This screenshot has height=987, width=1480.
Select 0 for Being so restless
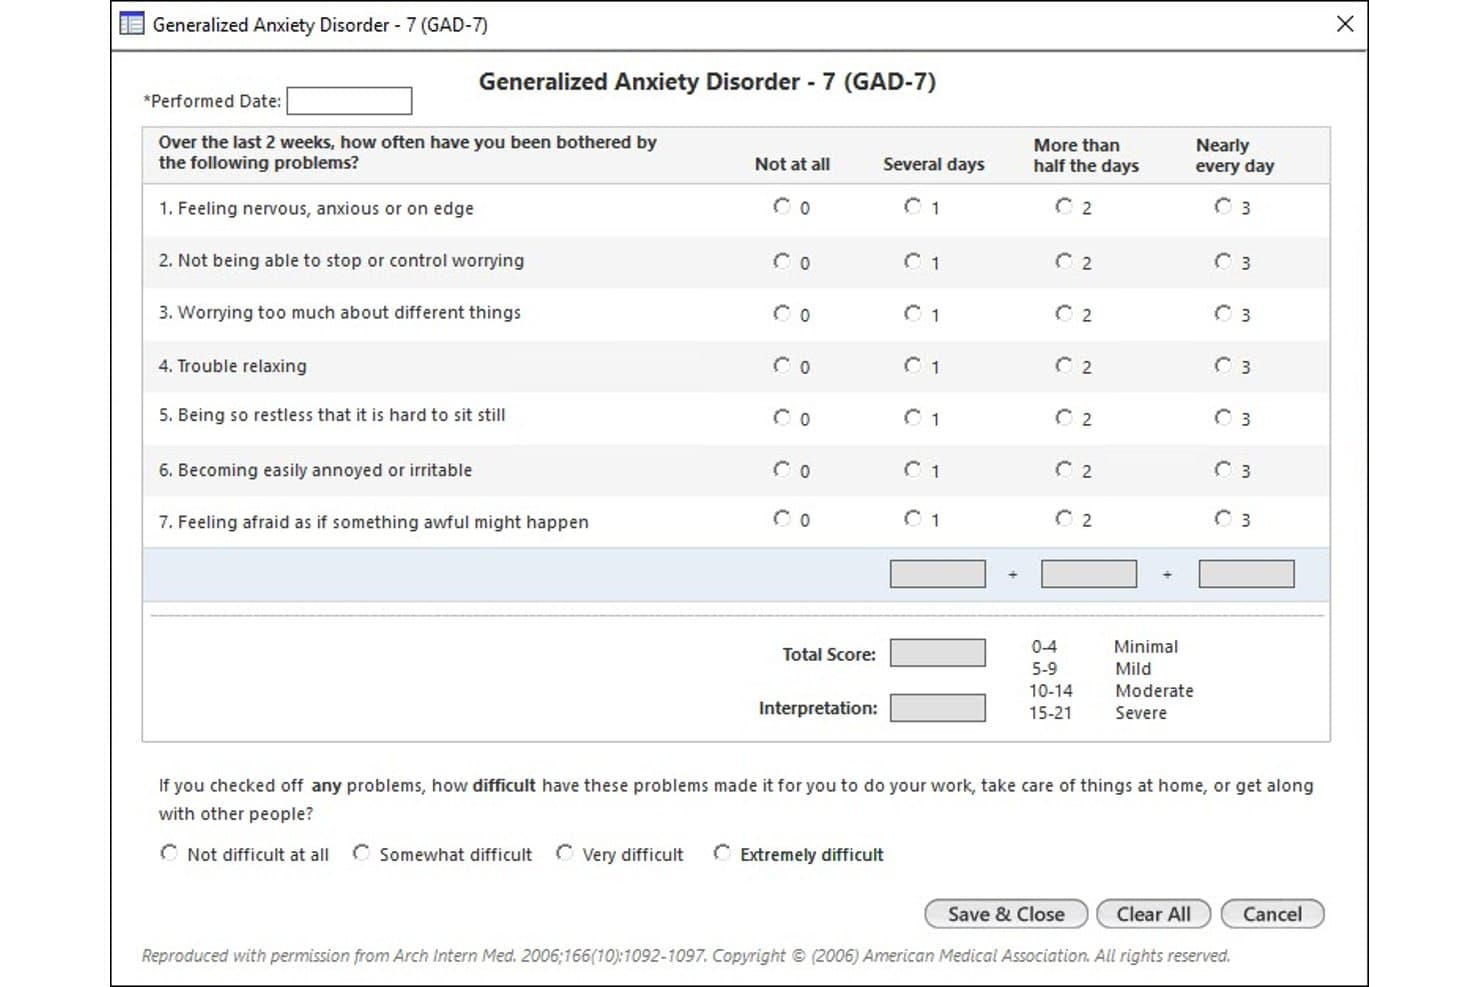(x=781, y=417)
